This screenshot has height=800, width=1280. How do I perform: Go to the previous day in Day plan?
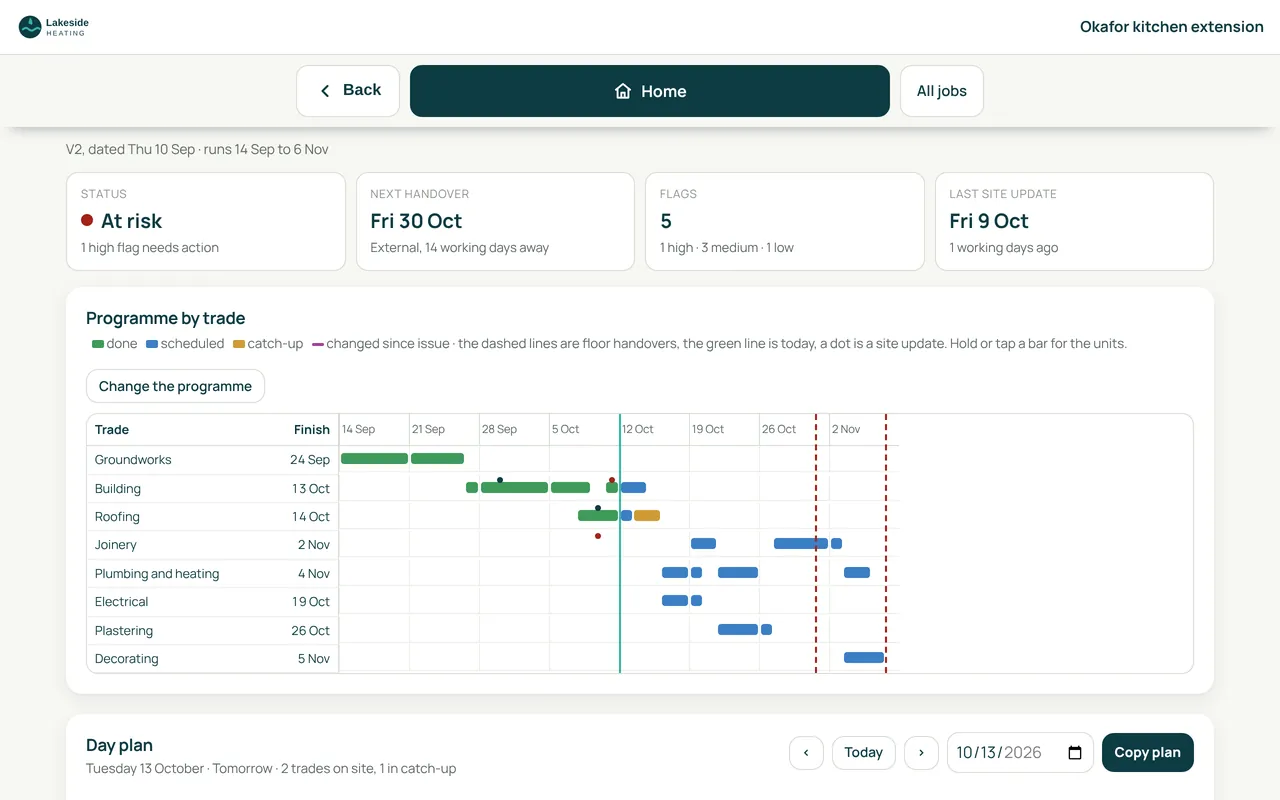[806, 753]
